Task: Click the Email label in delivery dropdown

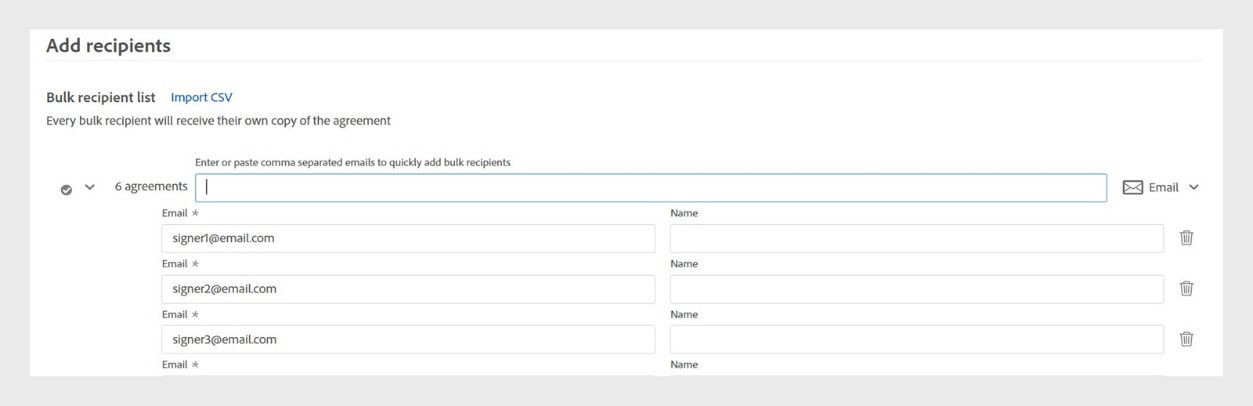Action: (x=1163, y=187)
